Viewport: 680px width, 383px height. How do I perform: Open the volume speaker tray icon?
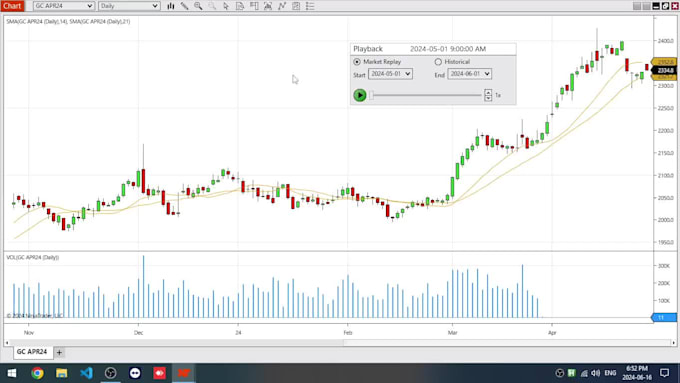596,373
